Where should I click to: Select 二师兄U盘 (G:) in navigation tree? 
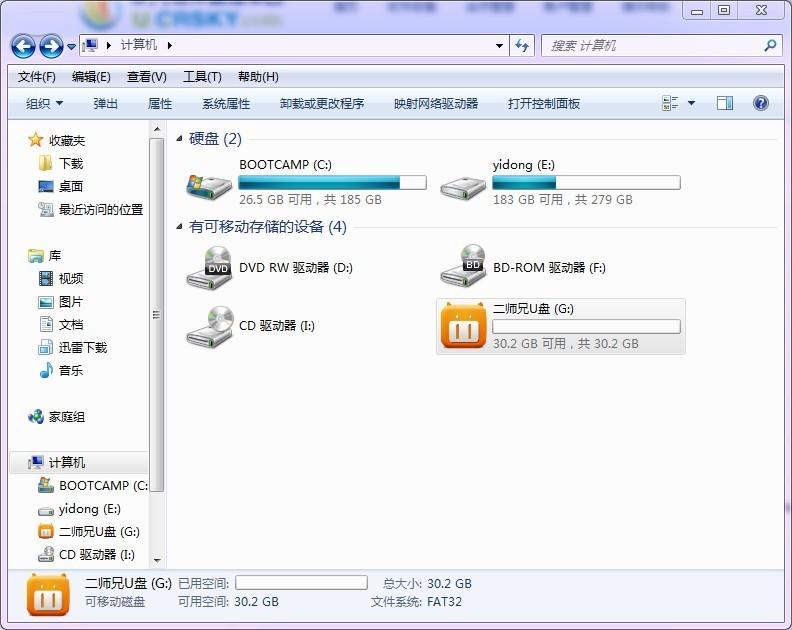[x=89, y=531]
